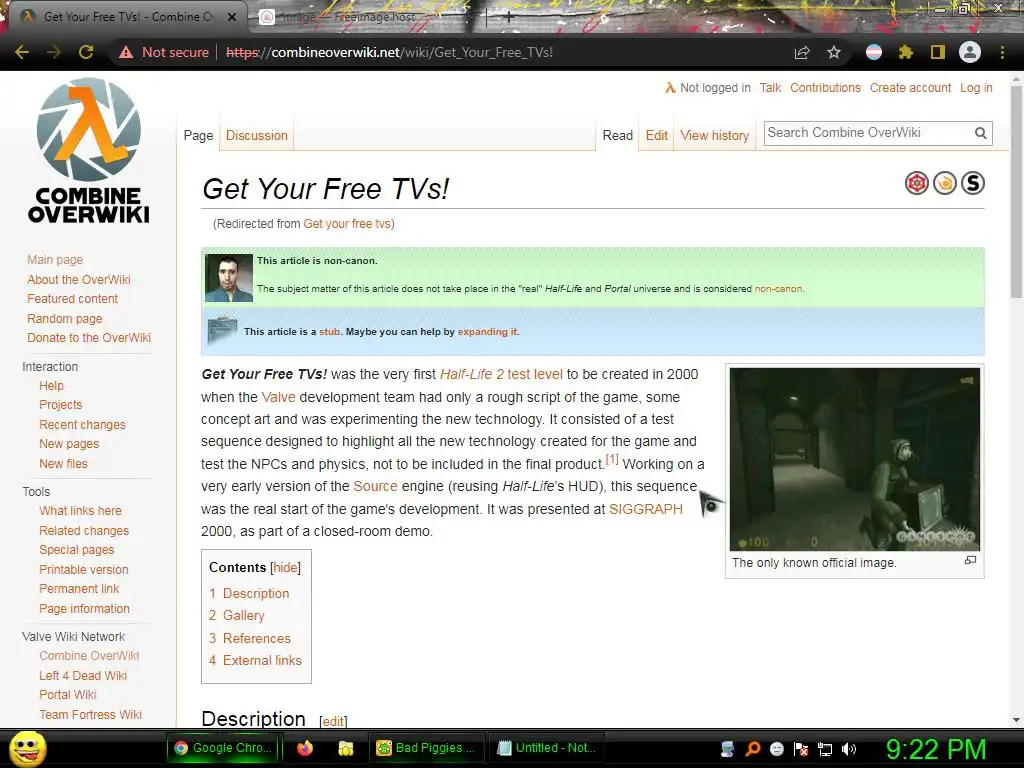1024x768 pixels.
Task: Open a new browser tab
Action: click(x=509, y=18)
